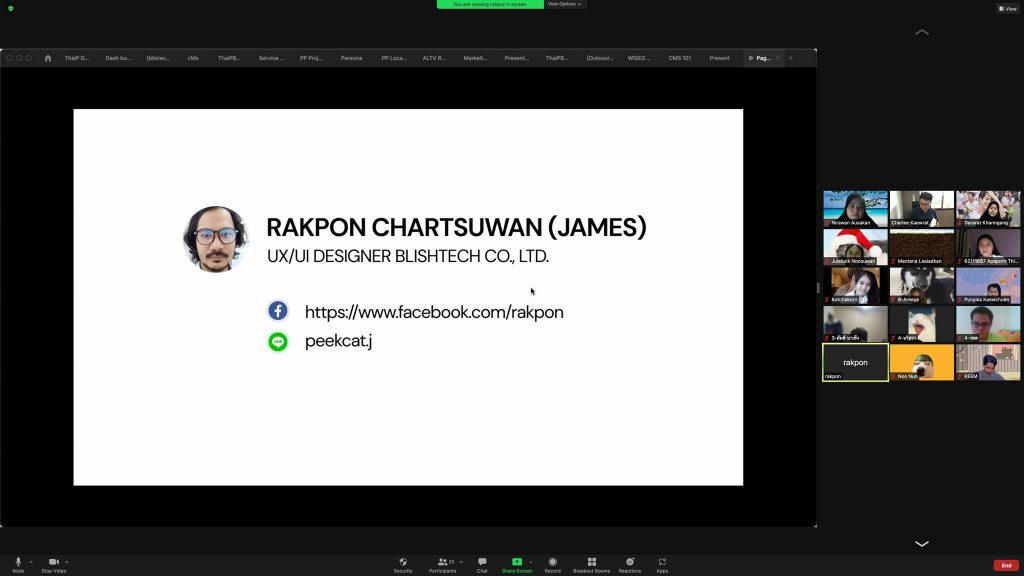Select the rakpon participant tile

click(x=856, y=362)
